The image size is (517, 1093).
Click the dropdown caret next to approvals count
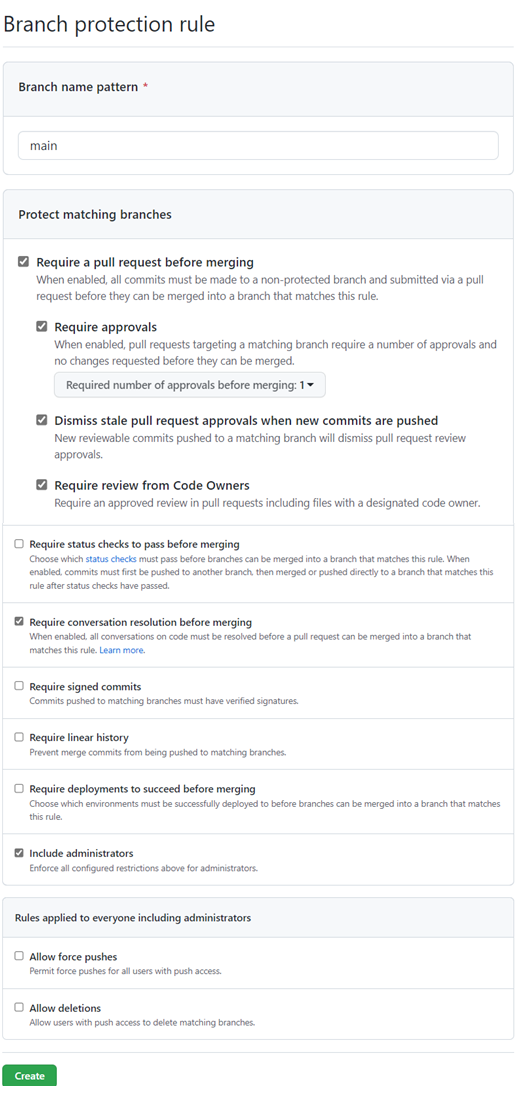(x=310, y=385)
